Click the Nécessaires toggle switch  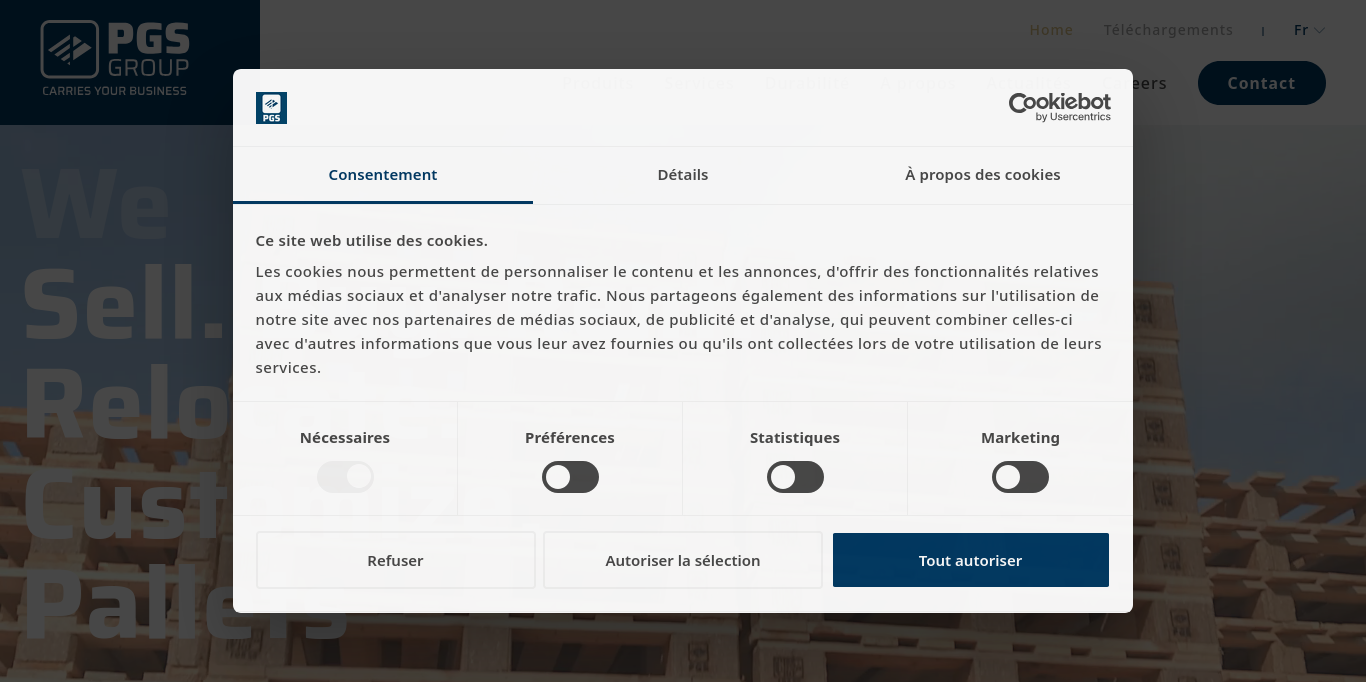(345, 477)
